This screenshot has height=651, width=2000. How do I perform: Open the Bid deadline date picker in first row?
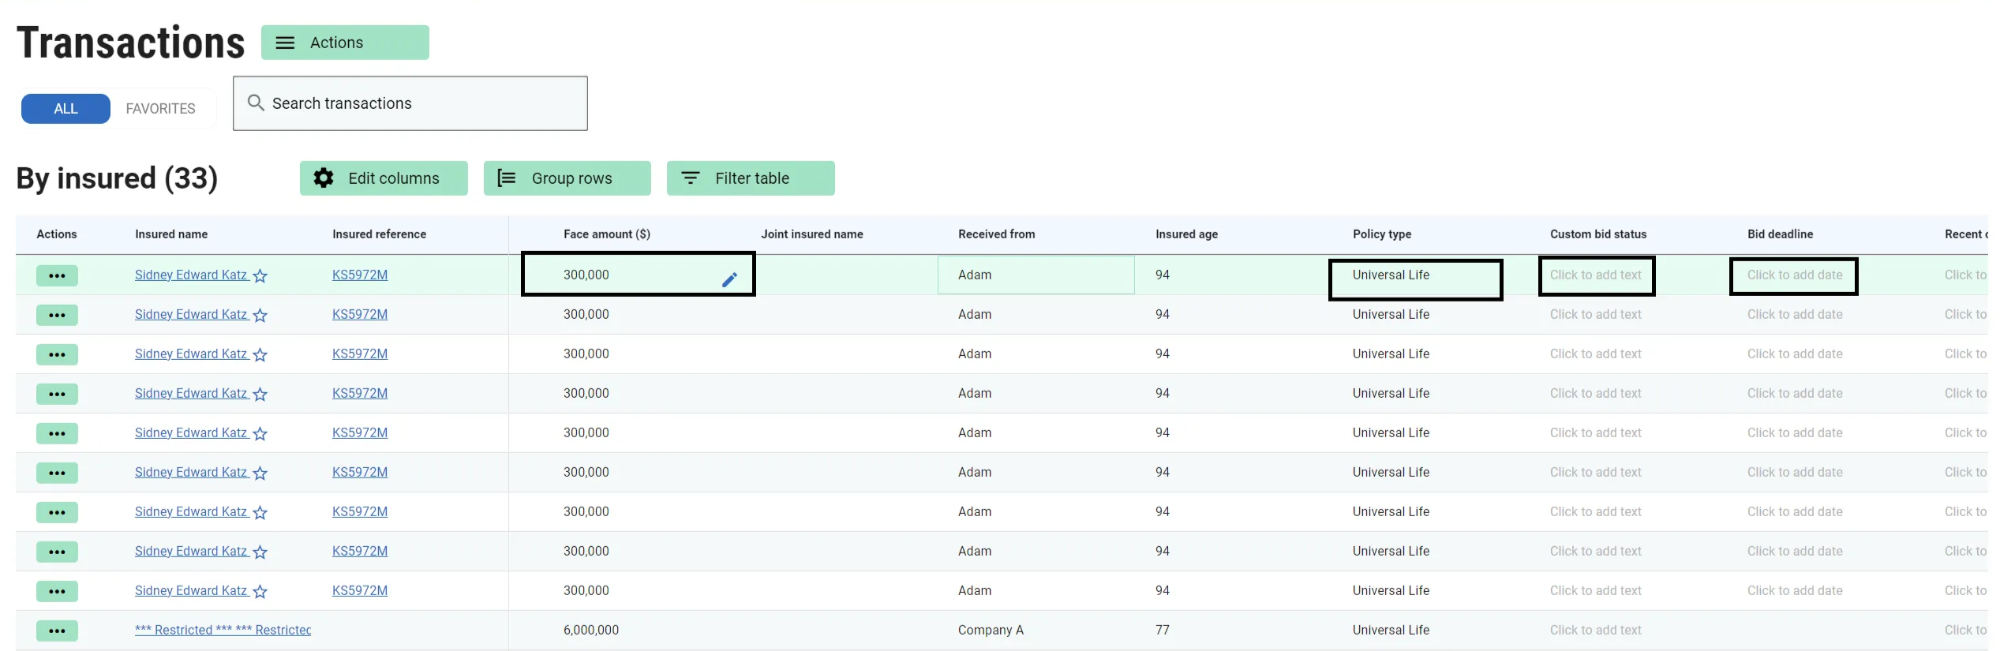1793,276
